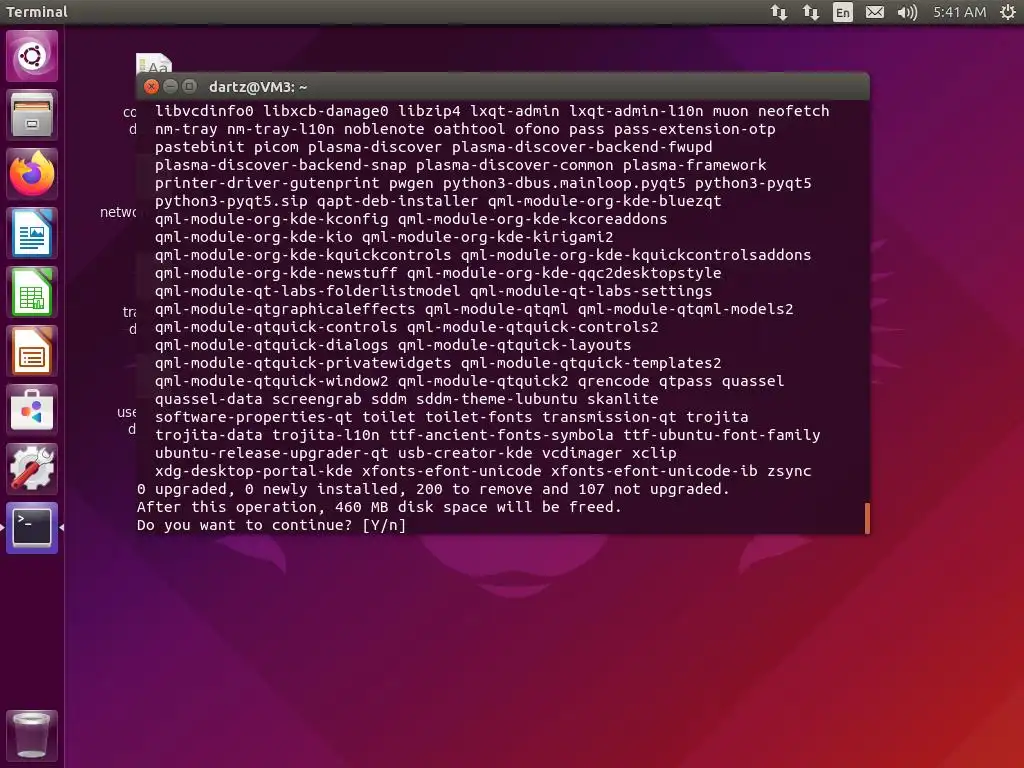Open the En keyboard layout indicator

click(x=842, y=12)
